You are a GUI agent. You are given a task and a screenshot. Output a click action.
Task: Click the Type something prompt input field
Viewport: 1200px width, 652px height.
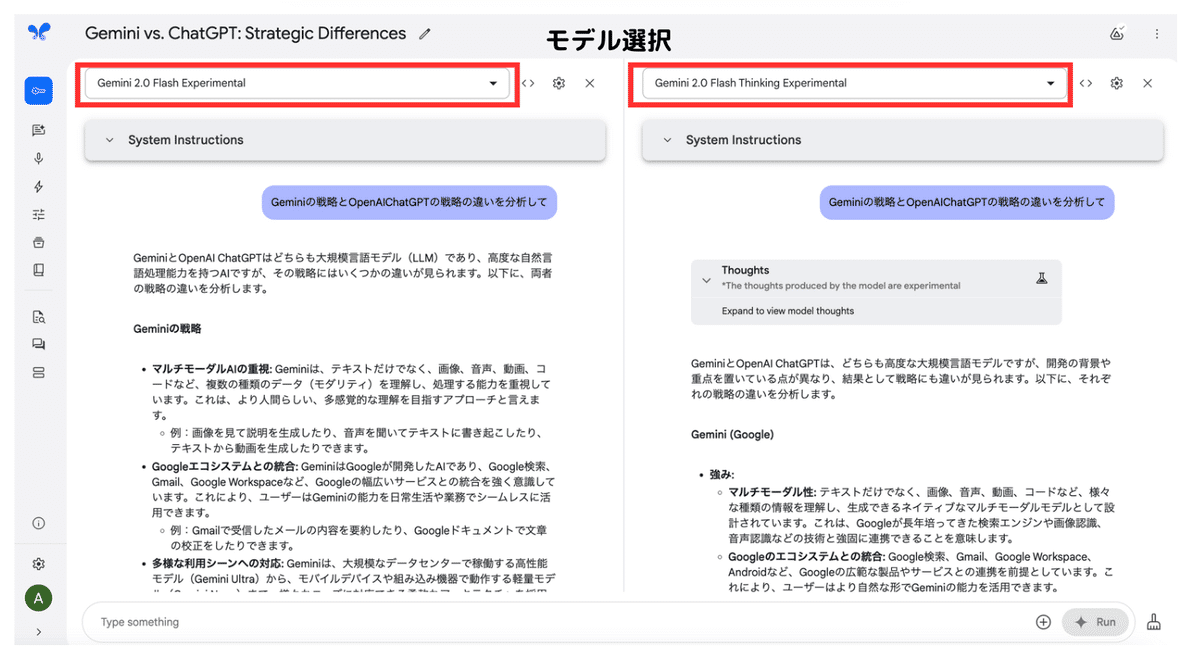click(560, 622)
